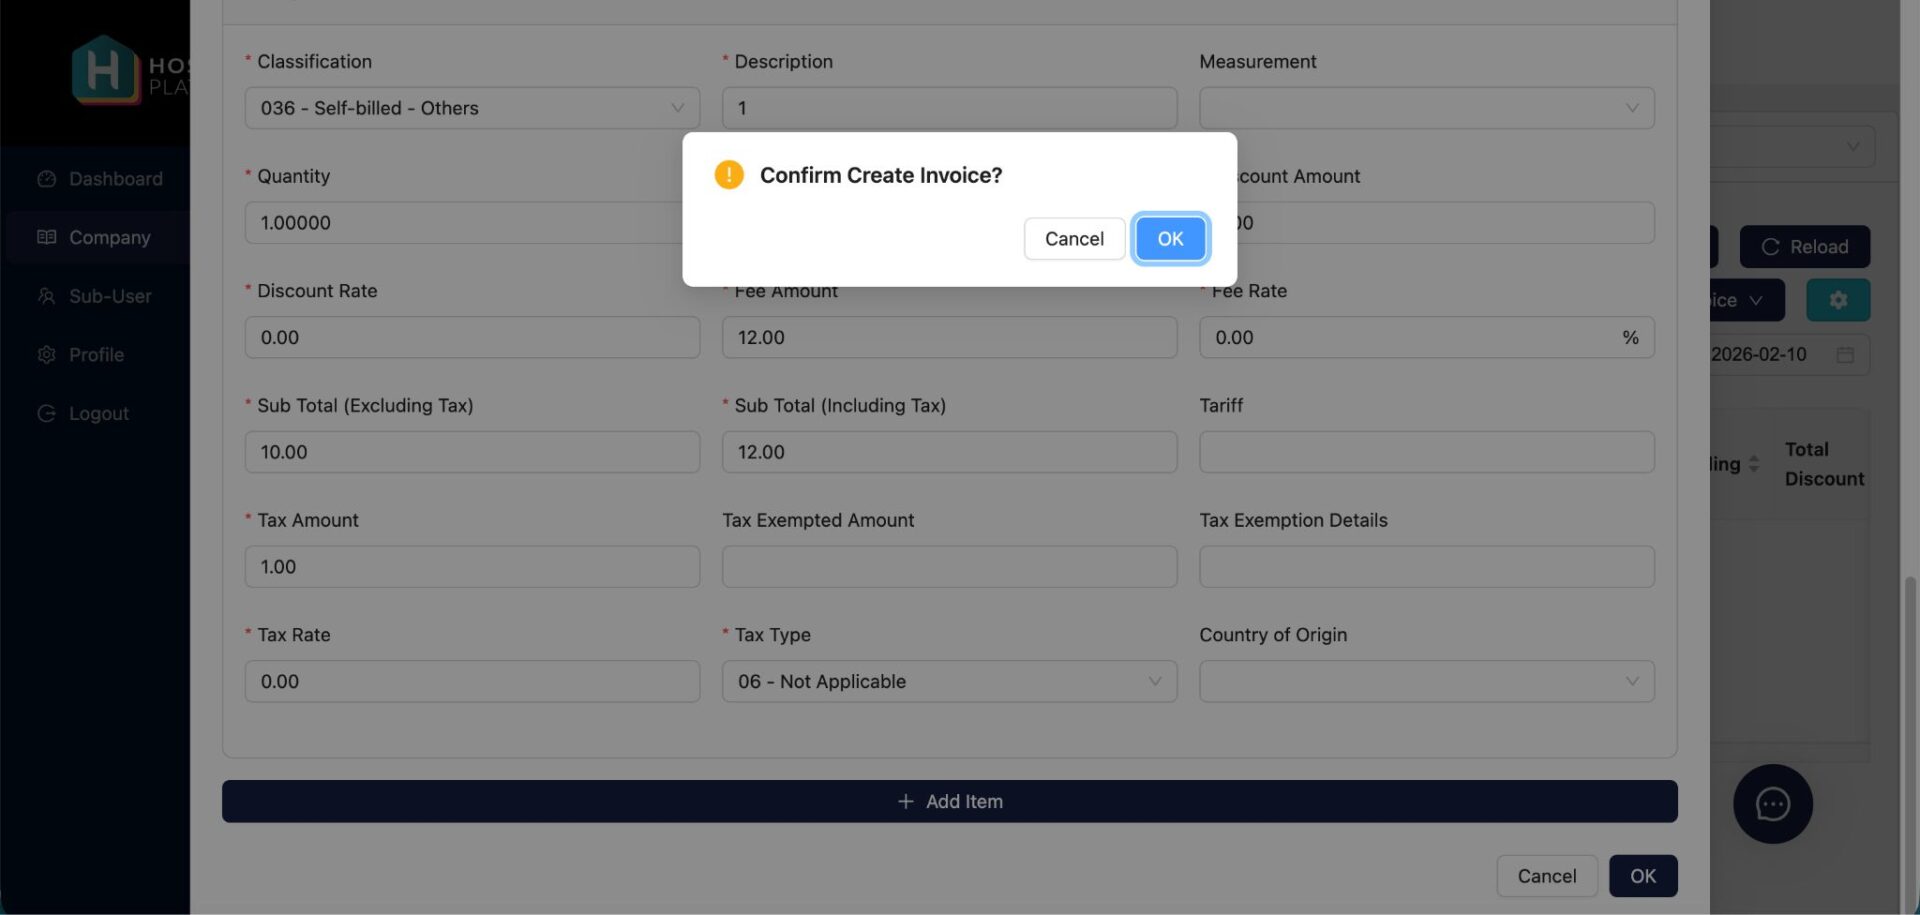Click the reload circular arrow icon
Viewport: 1920px width, 915px height.
(1770, 247)
